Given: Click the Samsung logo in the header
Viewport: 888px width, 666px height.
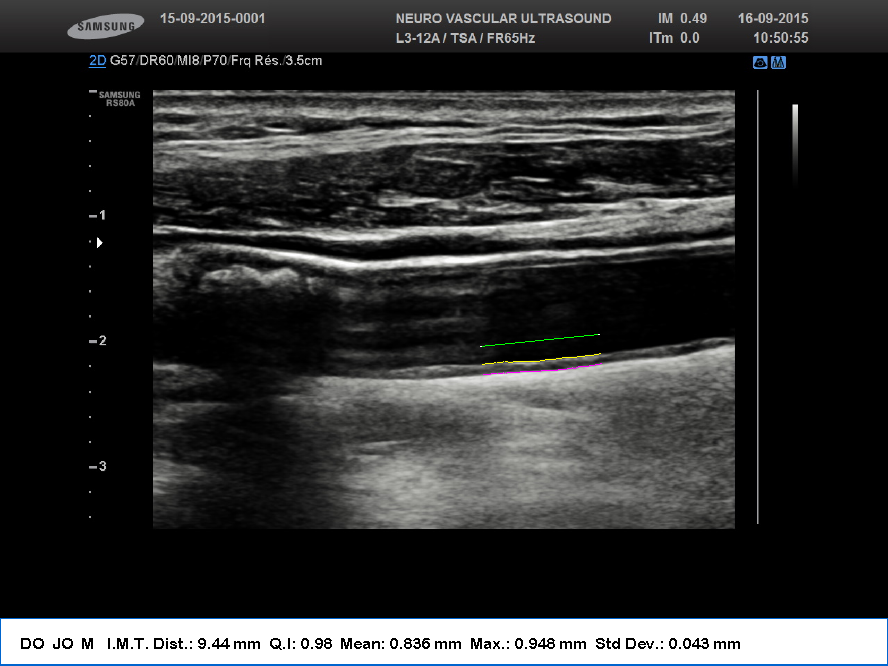Looking at the screenshot, I should tap(104, 28).
